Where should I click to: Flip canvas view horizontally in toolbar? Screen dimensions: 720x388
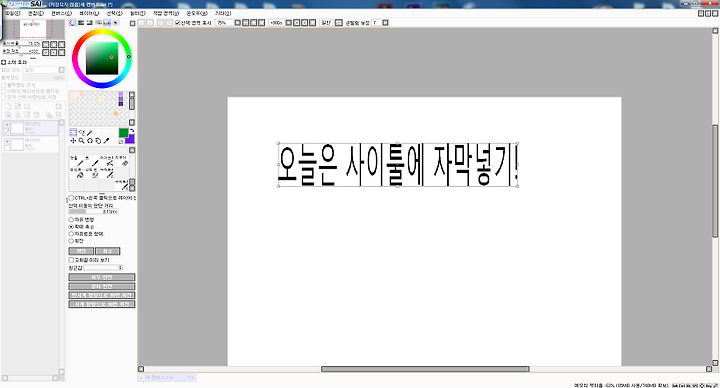(x=339, y=22)
